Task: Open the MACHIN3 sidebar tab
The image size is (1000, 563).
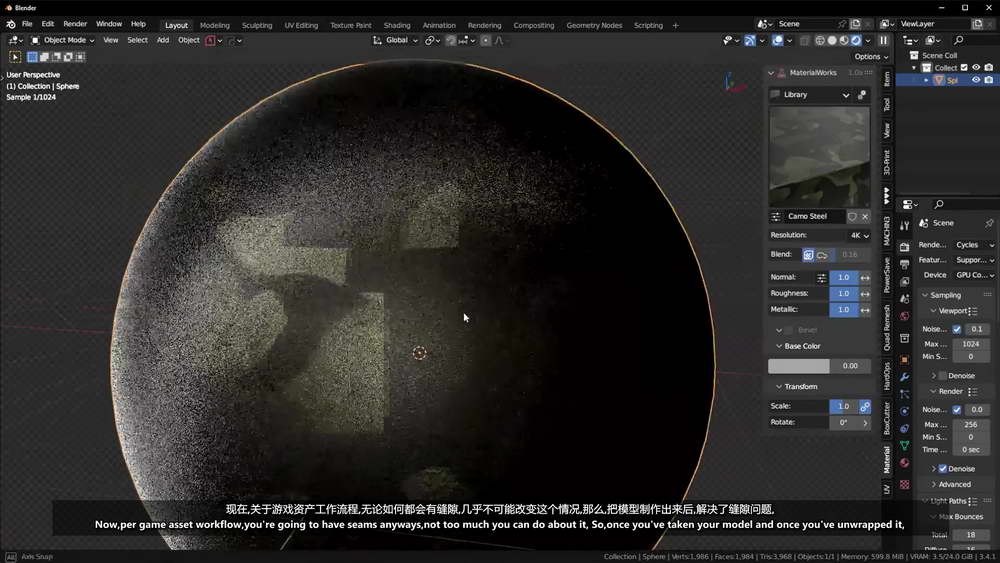Action: point(886,231)
